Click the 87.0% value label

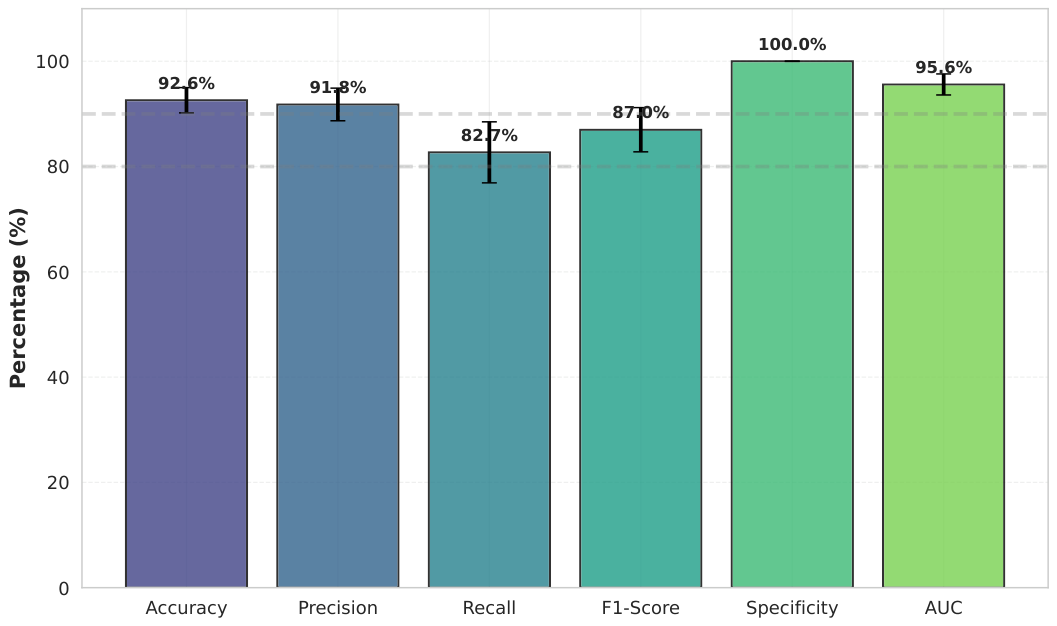tap(640, 113)
